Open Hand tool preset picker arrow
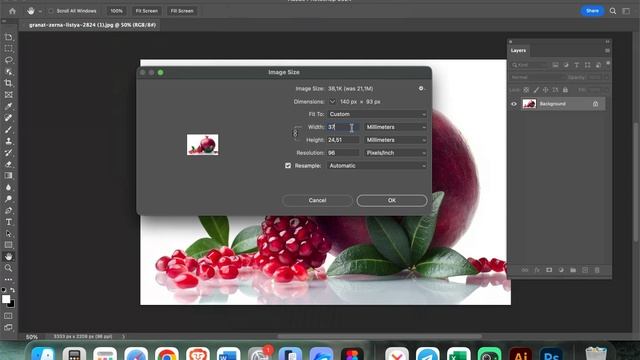 click(40, 11)
